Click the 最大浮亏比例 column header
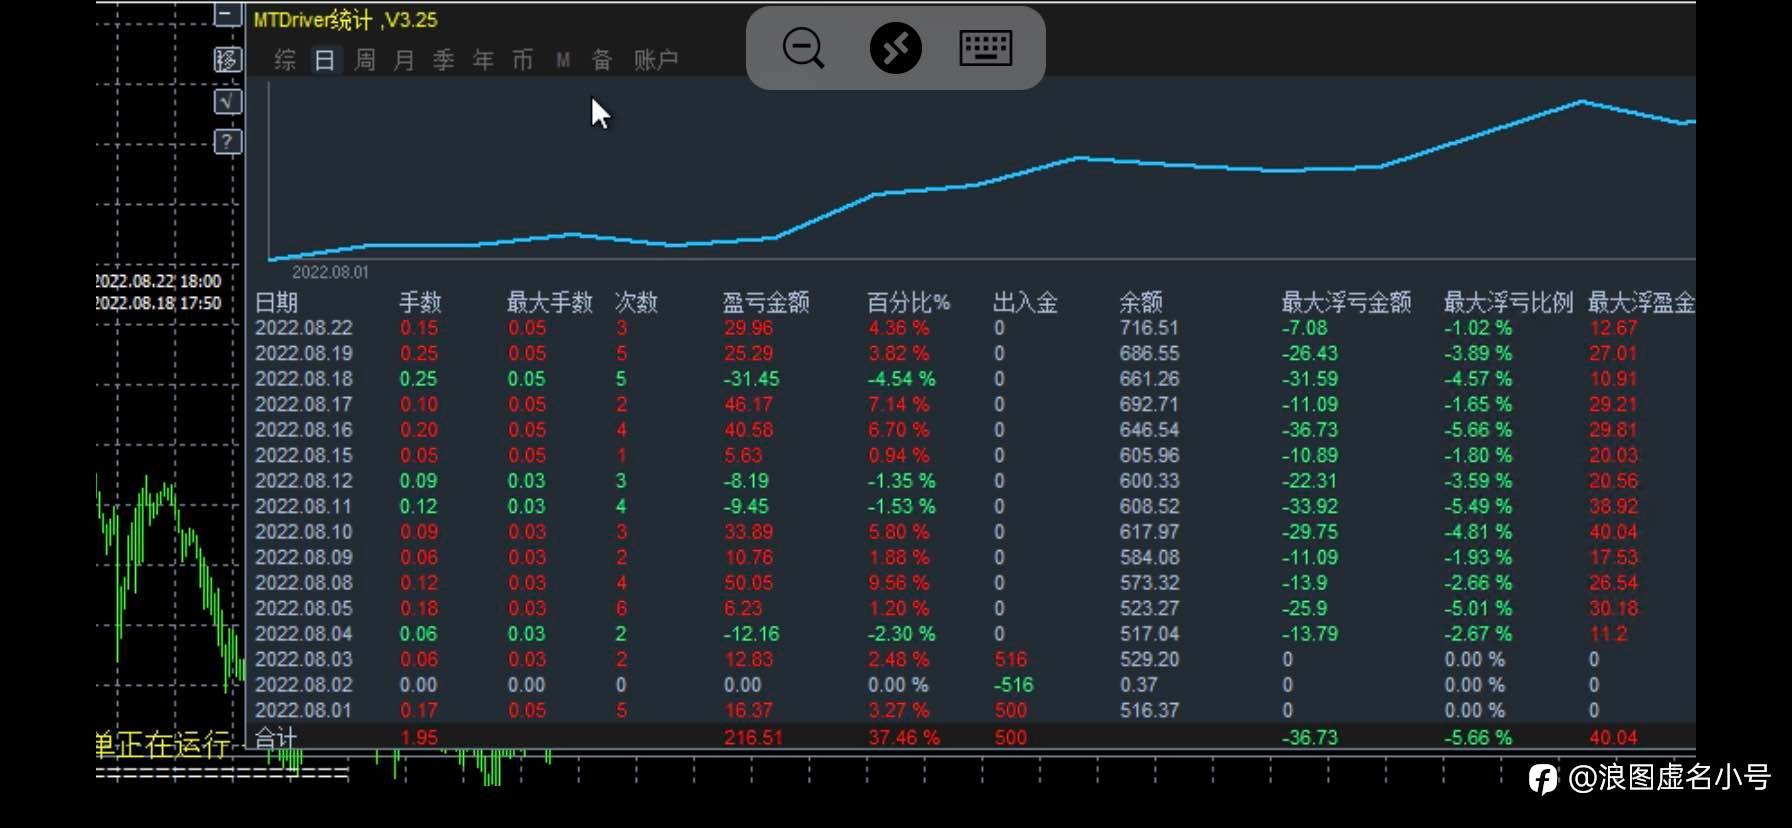The width and height of the screenshot is (1792, 828). pyautogui.click(x=1508, y=302)
